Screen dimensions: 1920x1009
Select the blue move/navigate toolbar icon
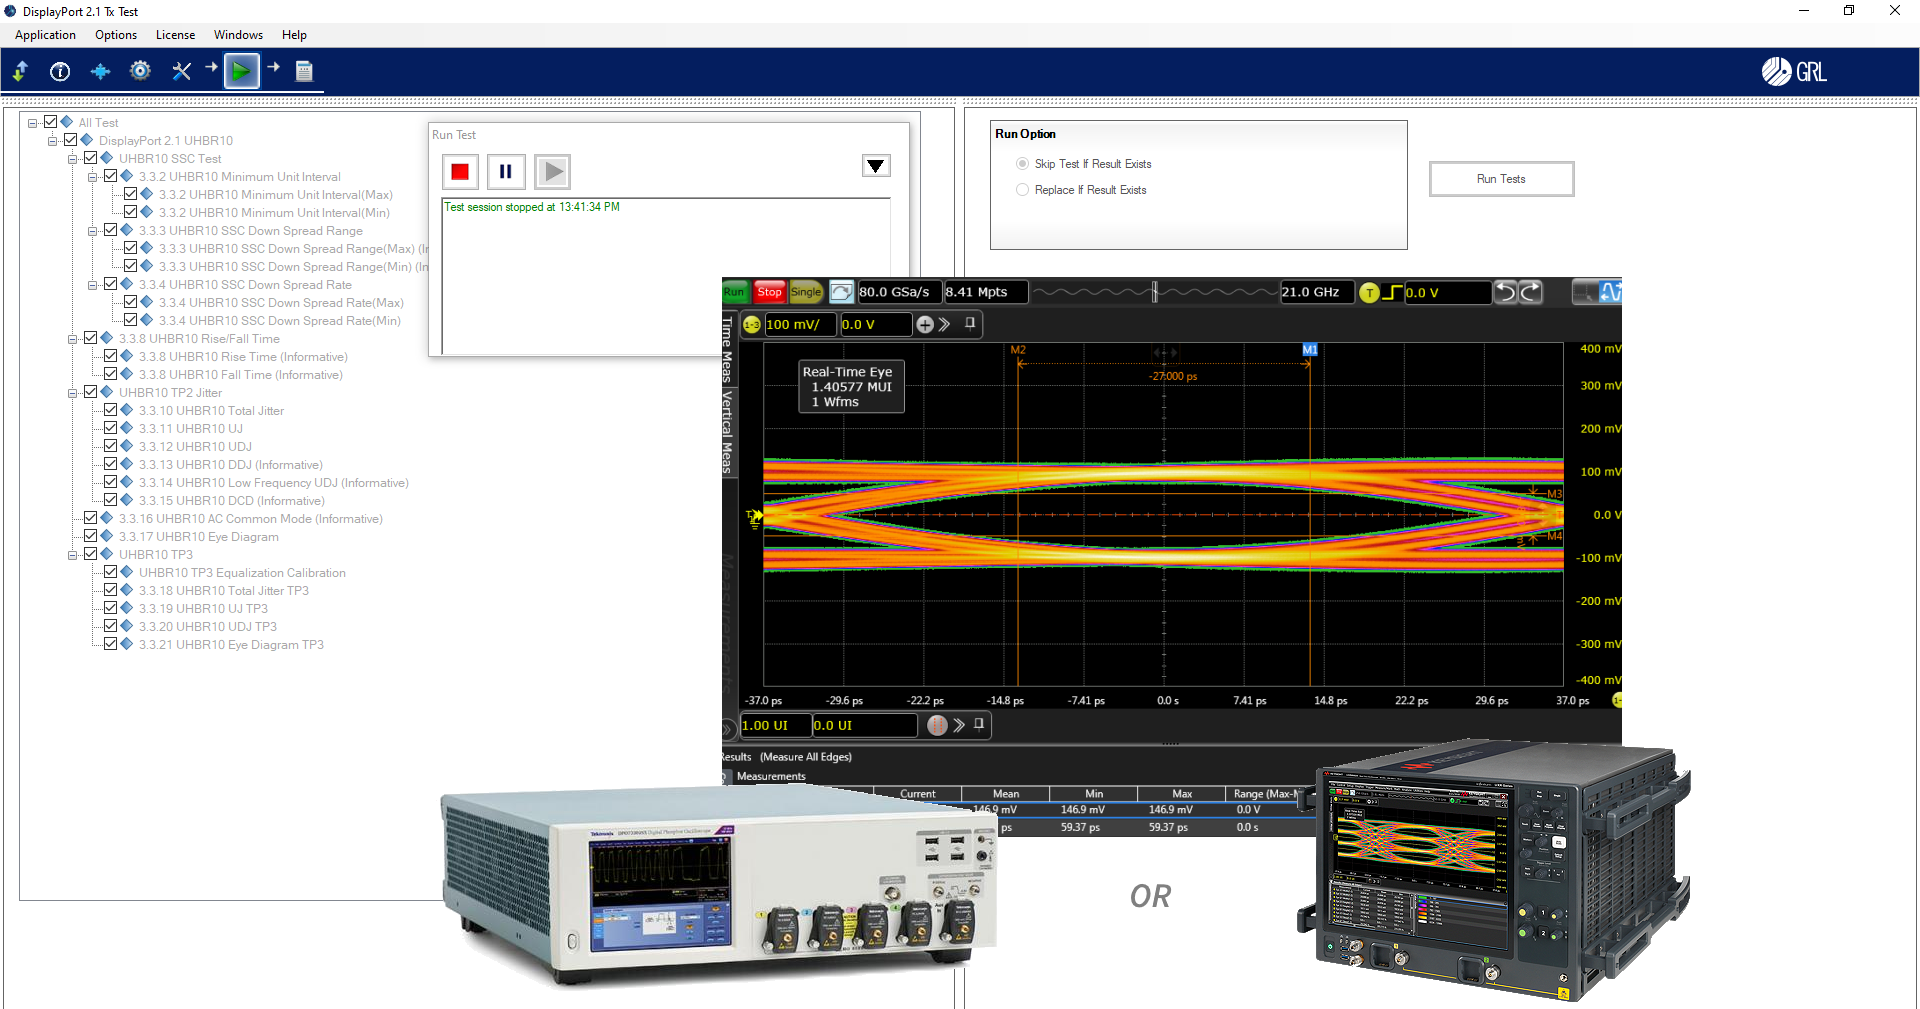(100, 71)
